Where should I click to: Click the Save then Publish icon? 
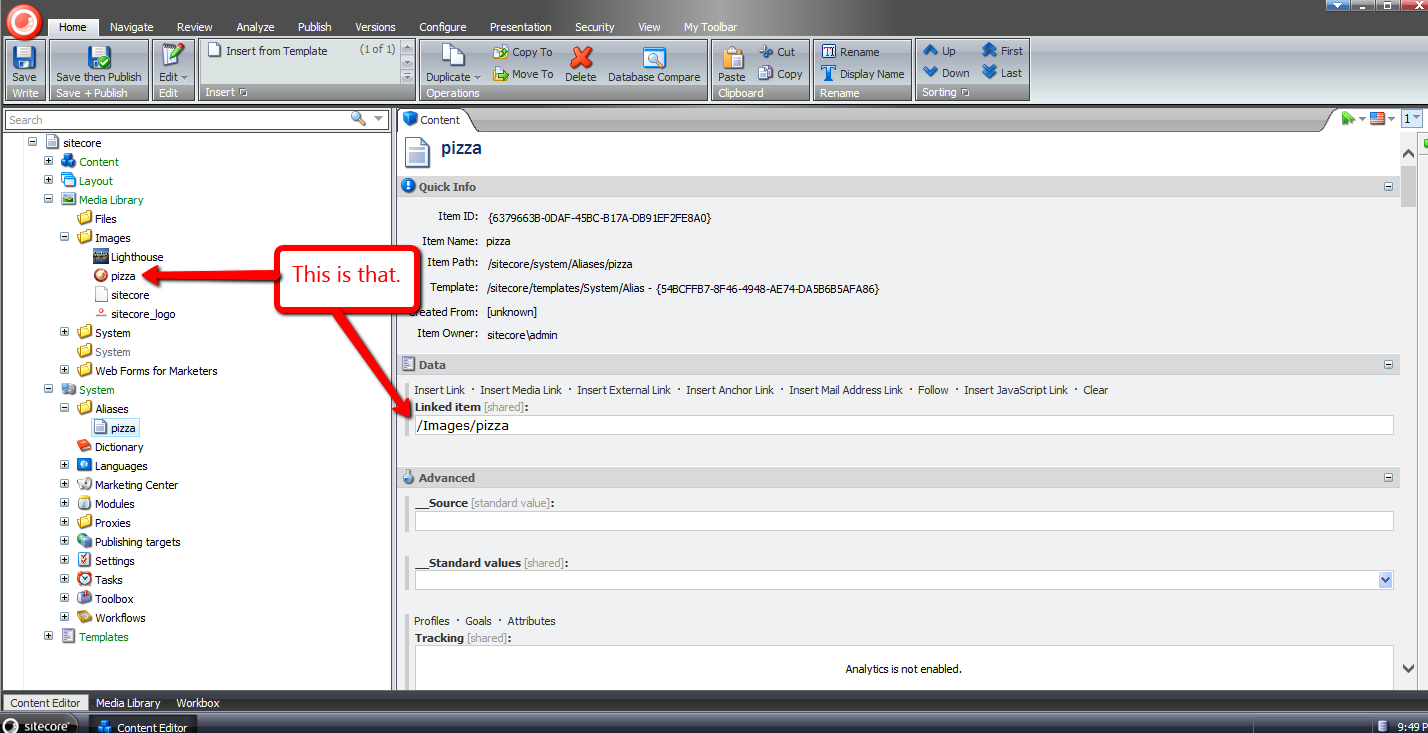[99, 58]
